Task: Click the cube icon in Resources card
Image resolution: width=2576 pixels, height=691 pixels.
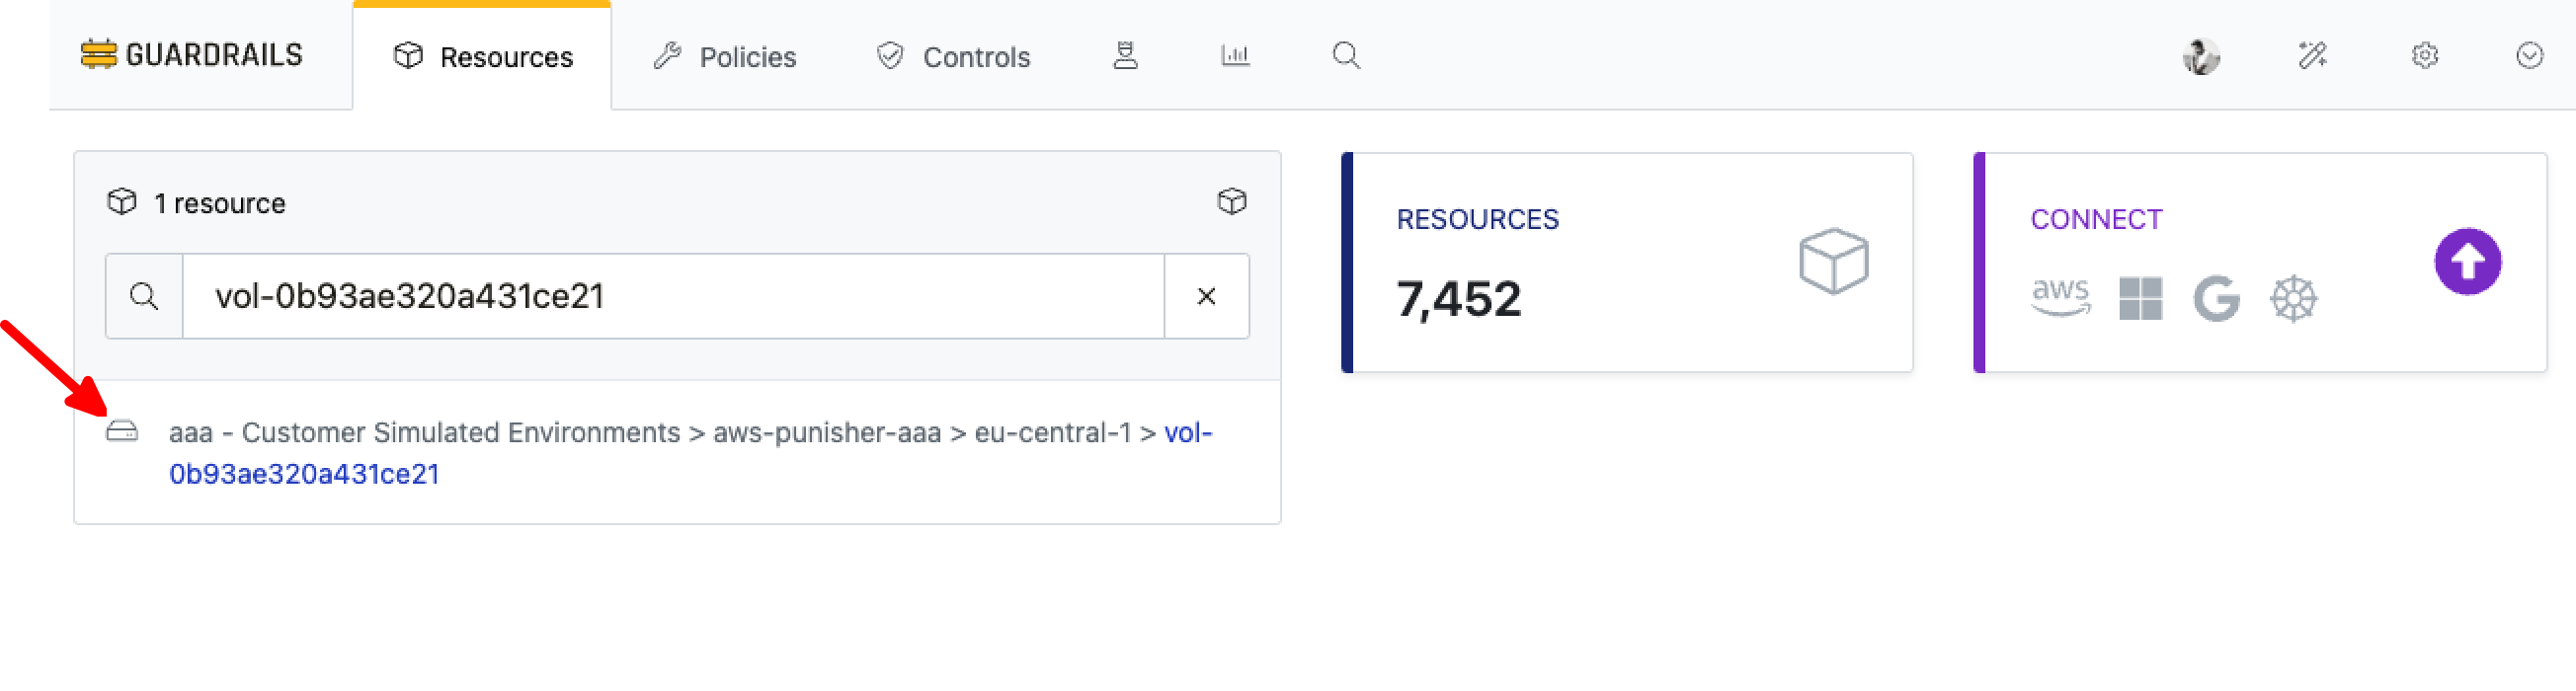Action: point(1833,262)
